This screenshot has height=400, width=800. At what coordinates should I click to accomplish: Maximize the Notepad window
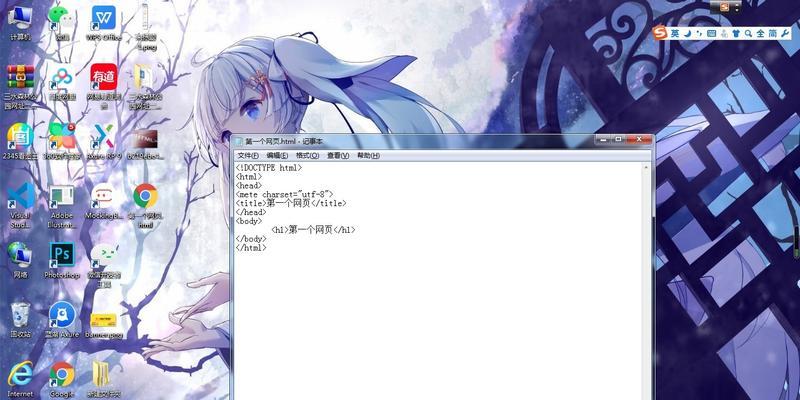pyautogui.click(x=617, y=139)
